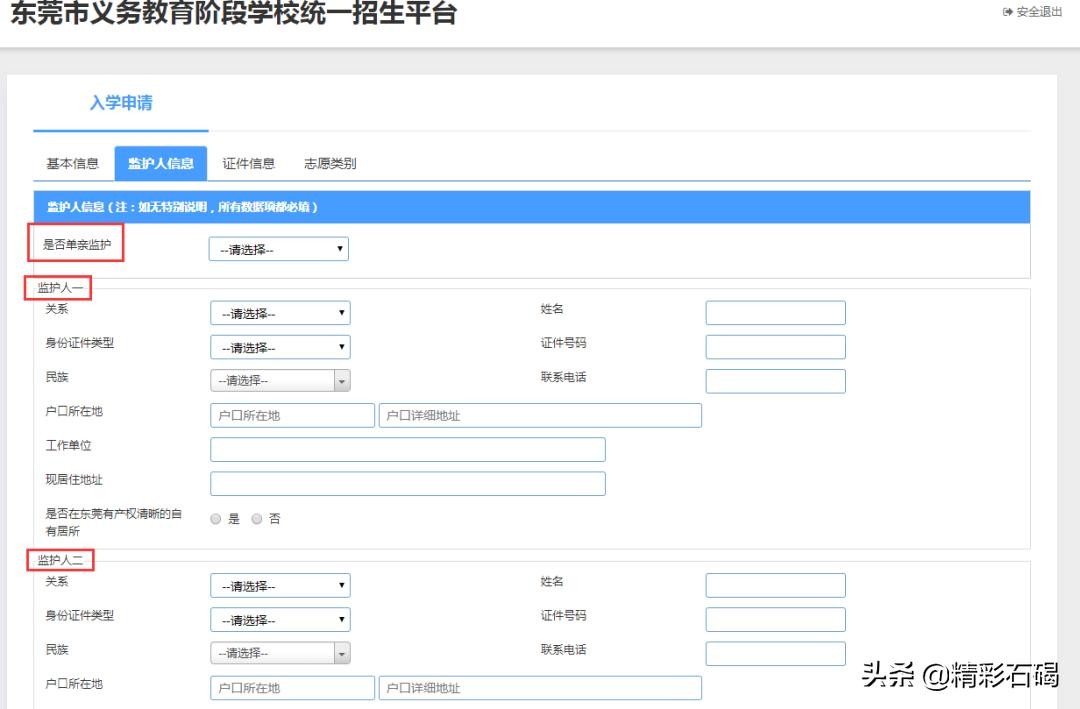
Task: Click guardian one 工作单位 text box
Action: coord(407,450)
